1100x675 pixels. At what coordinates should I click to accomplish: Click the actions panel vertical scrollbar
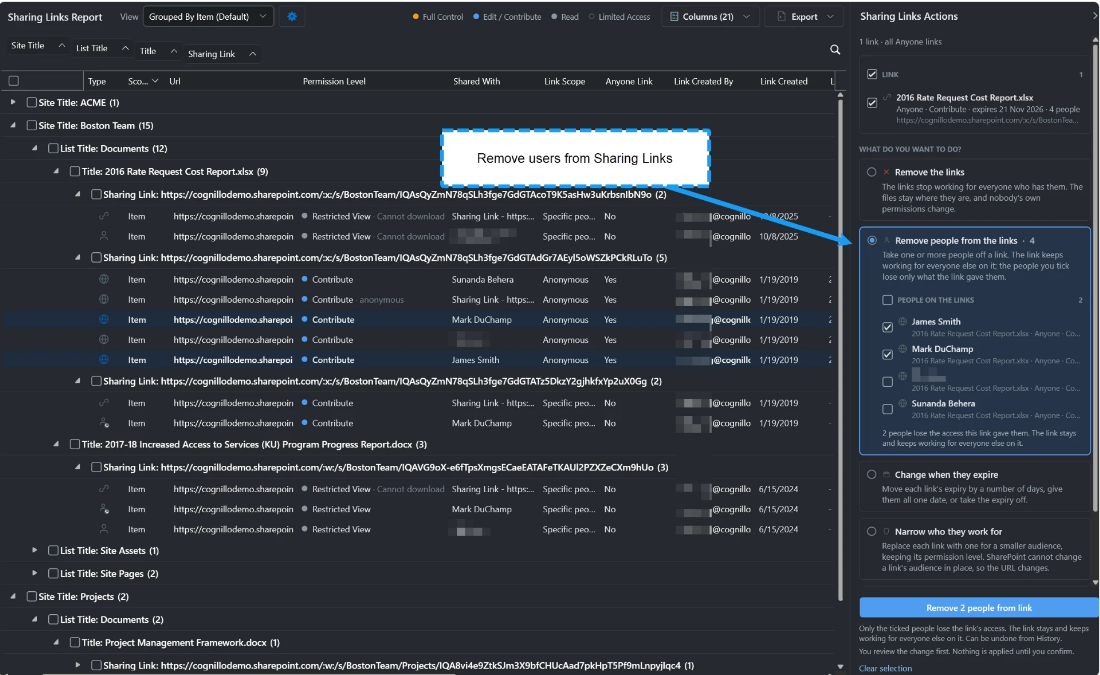(1095, 277)
